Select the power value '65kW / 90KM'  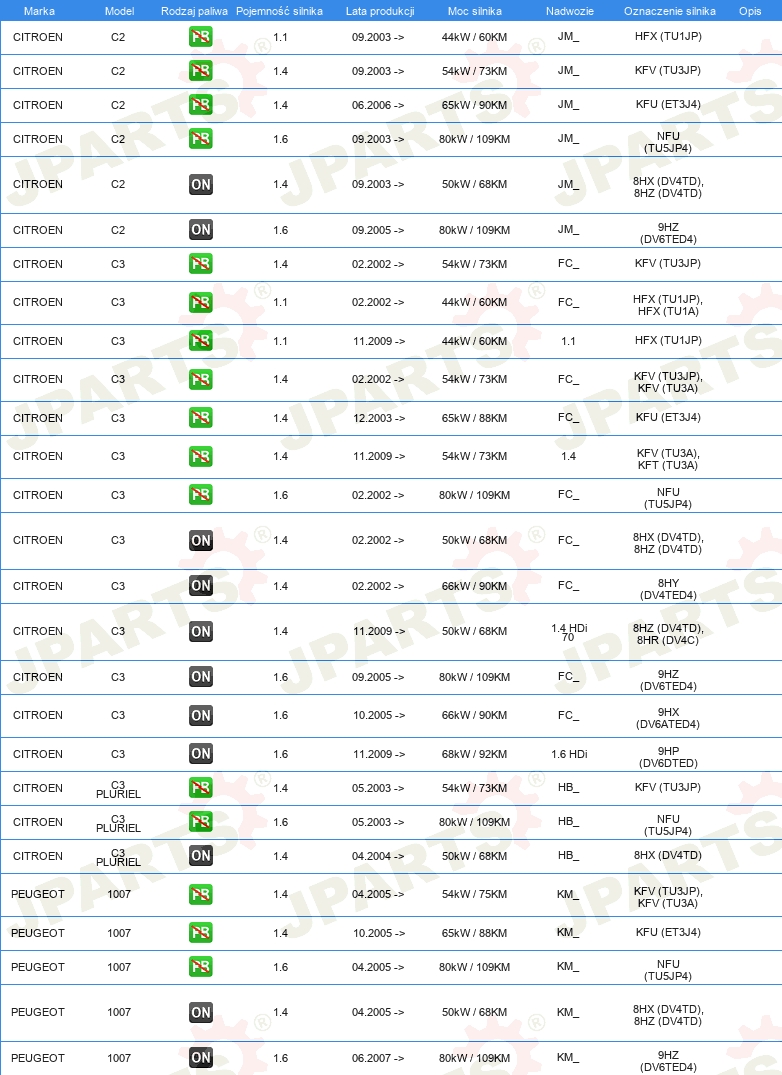tap(474, 106)
